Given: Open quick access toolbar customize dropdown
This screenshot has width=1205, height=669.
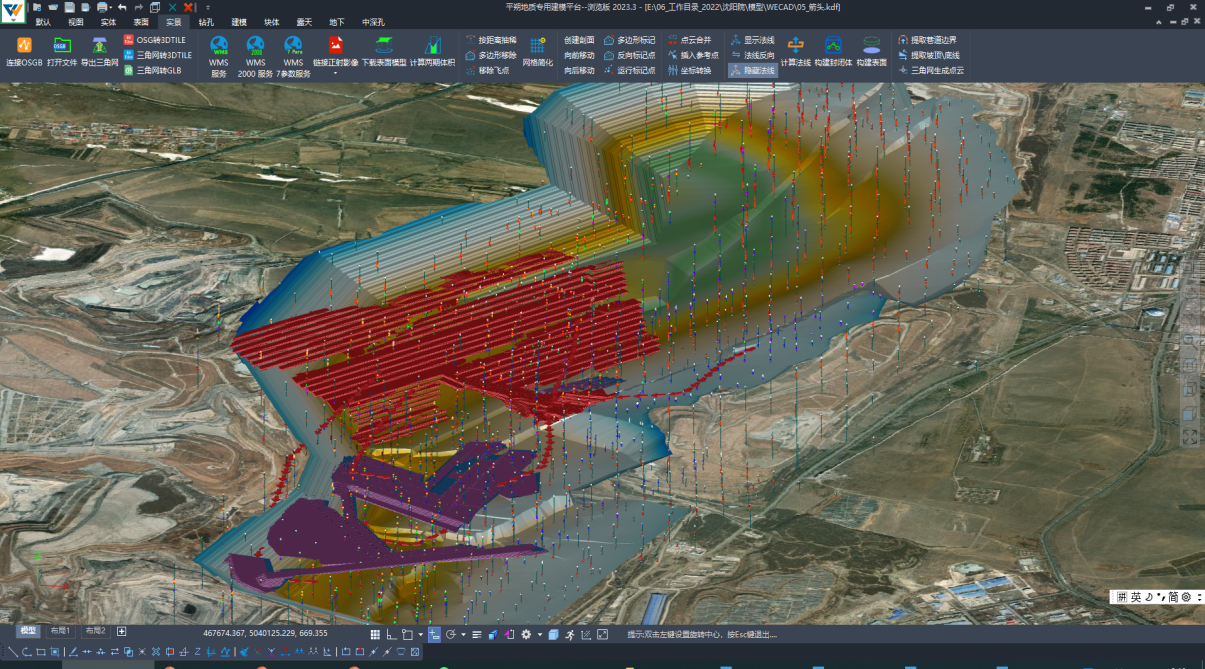Looking at the screenshot, I should click(207, 7).
